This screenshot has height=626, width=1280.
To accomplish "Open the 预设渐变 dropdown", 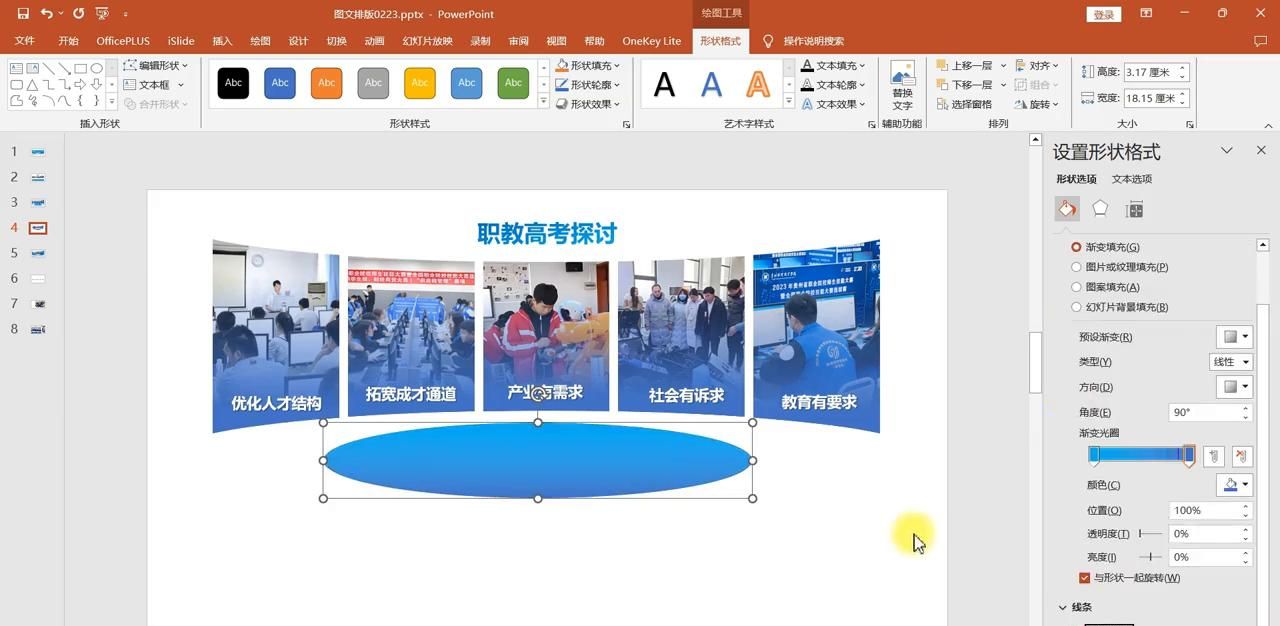I will pos(1237,338).
